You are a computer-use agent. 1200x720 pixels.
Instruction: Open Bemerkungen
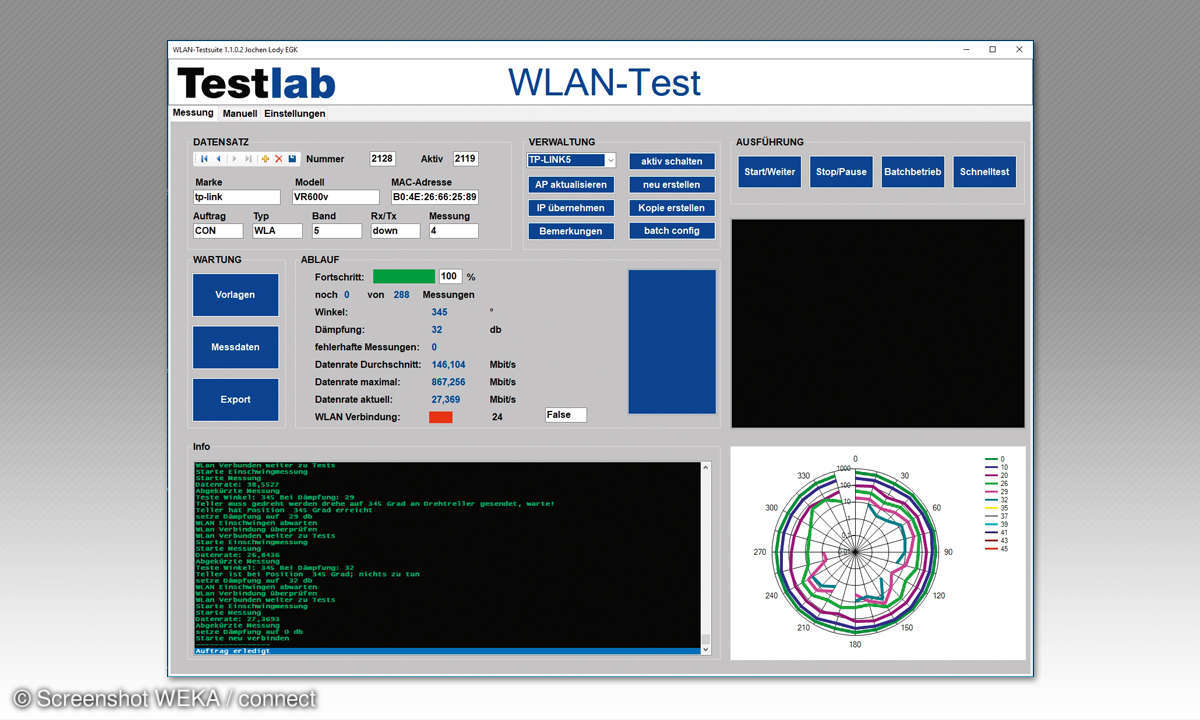click(571, 231)
